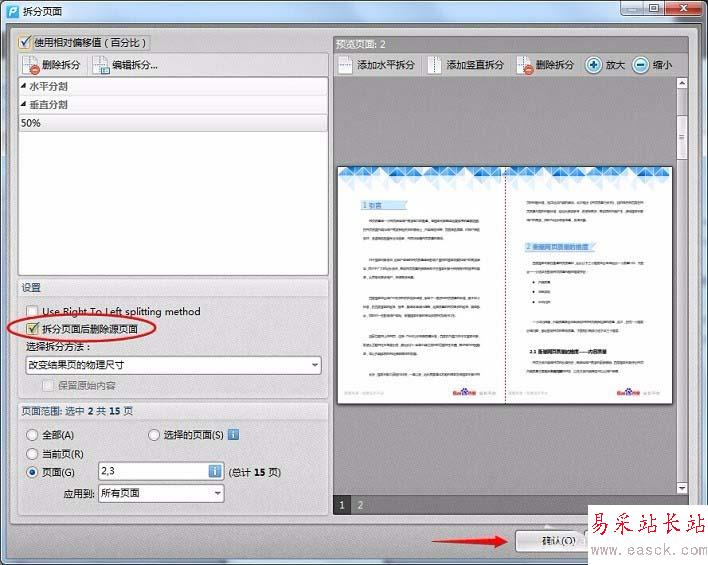Open 应用到 所有页面 dropdown

click(161, 493)
